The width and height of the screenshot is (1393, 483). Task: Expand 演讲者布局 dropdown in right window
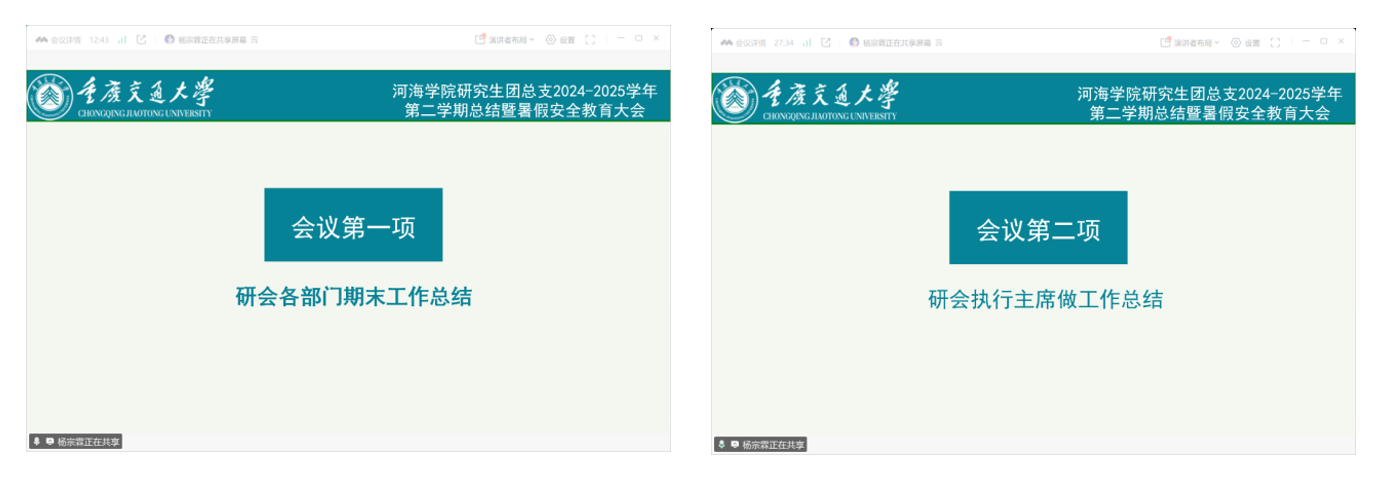(1196, 43)
